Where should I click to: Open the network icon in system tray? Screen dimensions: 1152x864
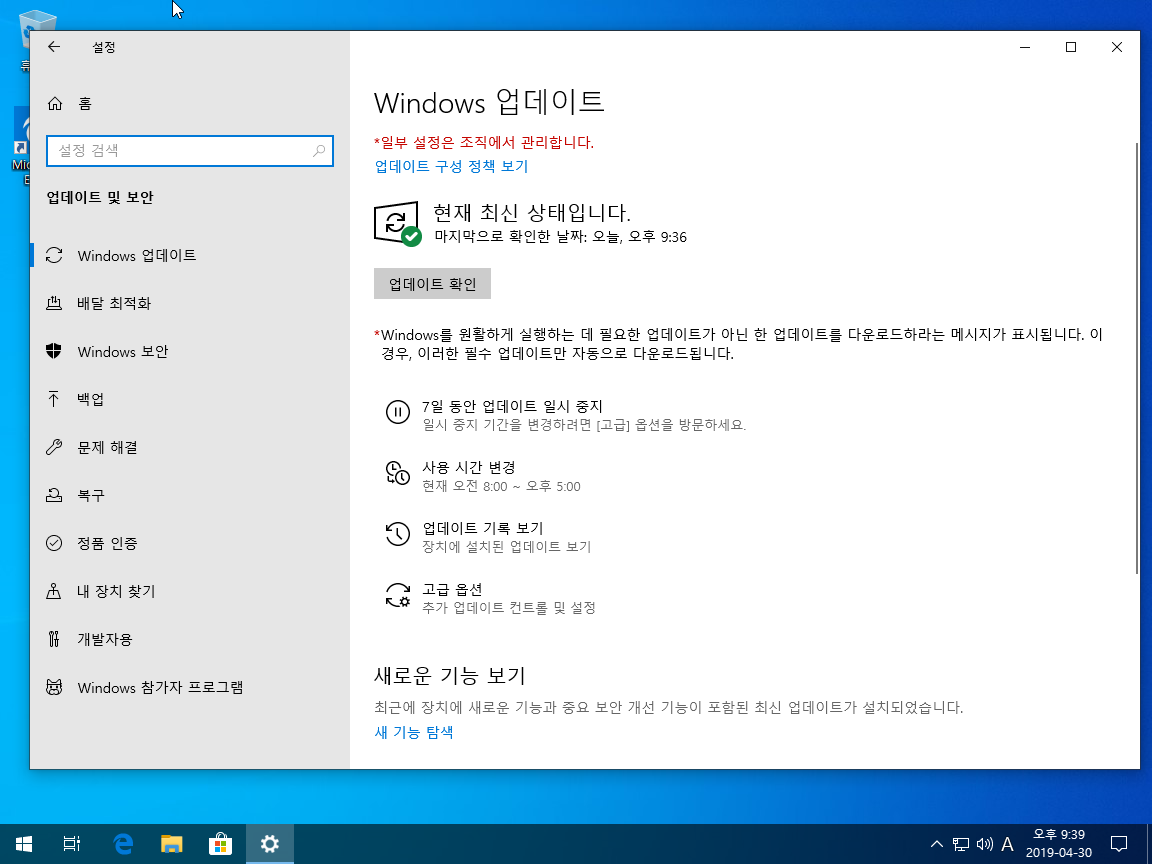961,844
